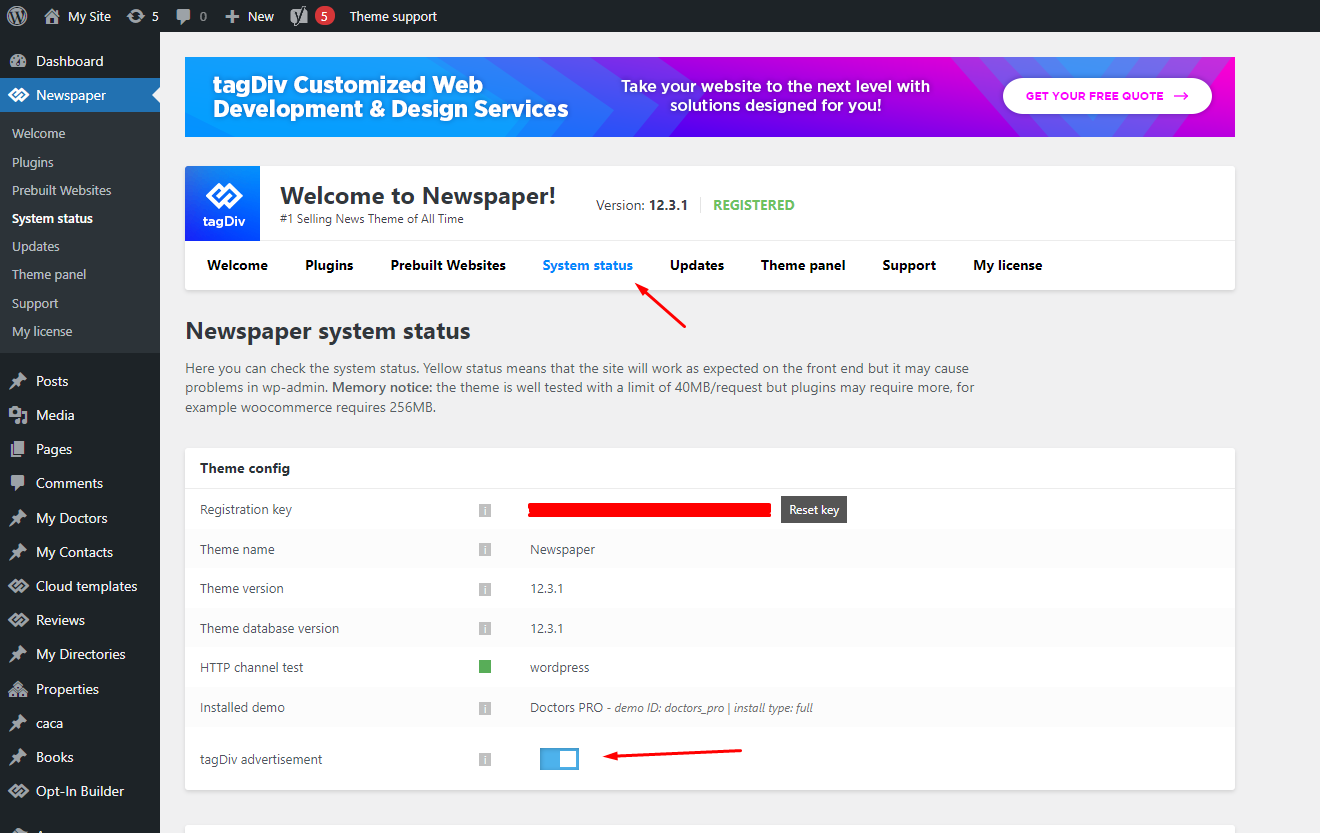Click the redacted registration key value

[x=649, y=510]
